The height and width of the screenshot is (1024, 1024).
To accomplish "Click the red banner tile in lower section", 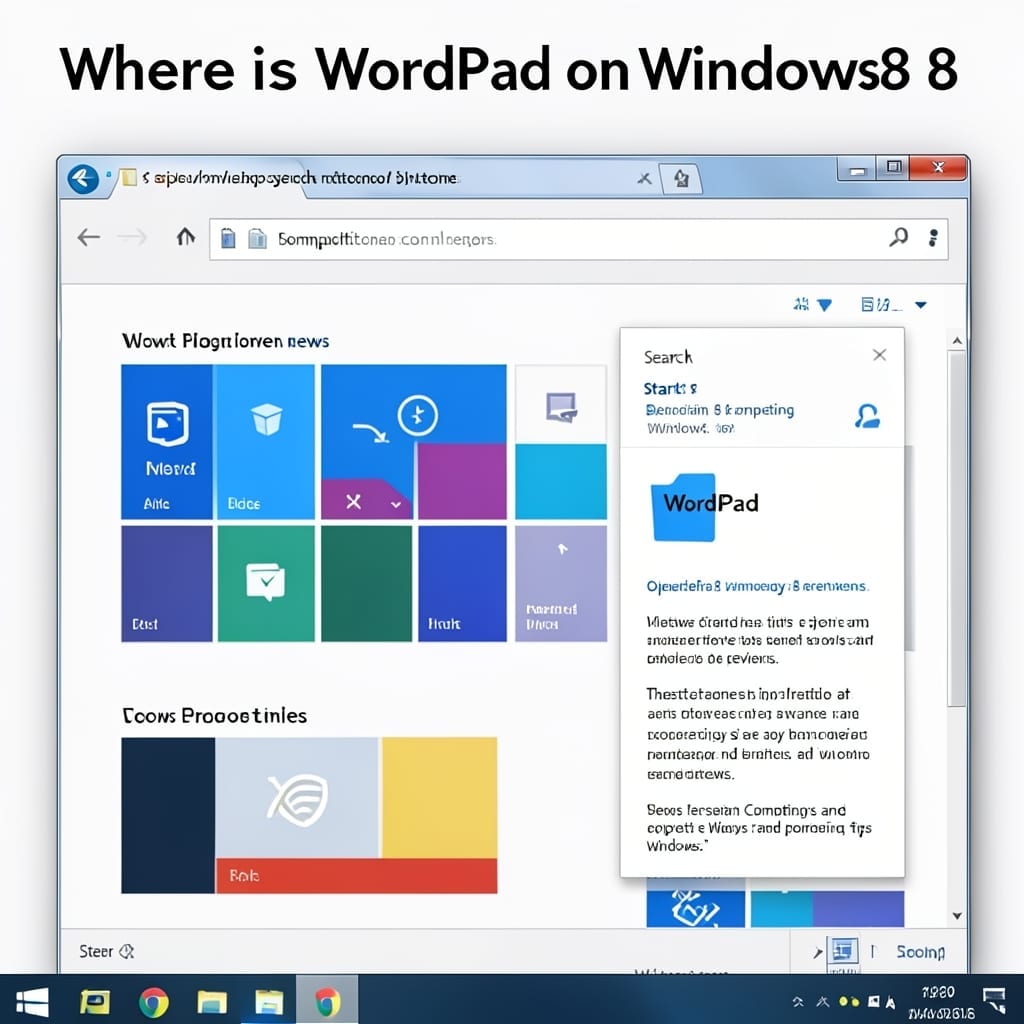I will 357,876.
